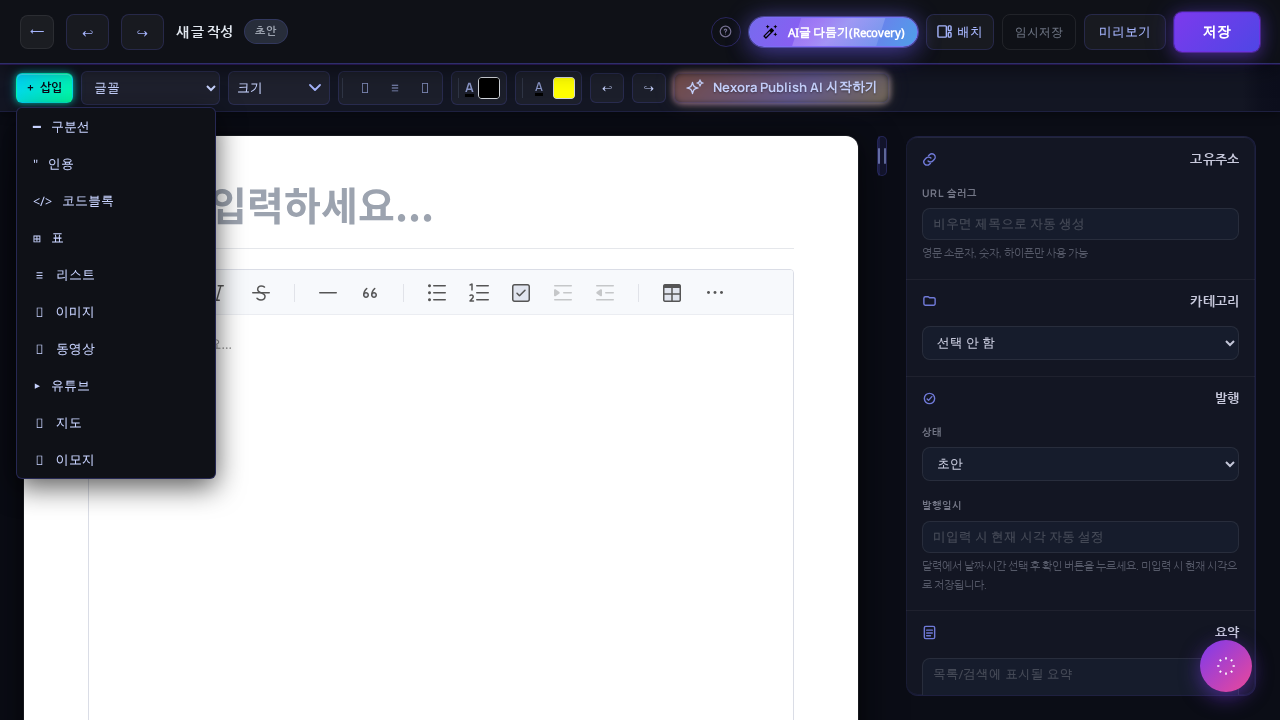
Task: Click redo arrow next to 새글 작성 title
Action: coord(142,32)
